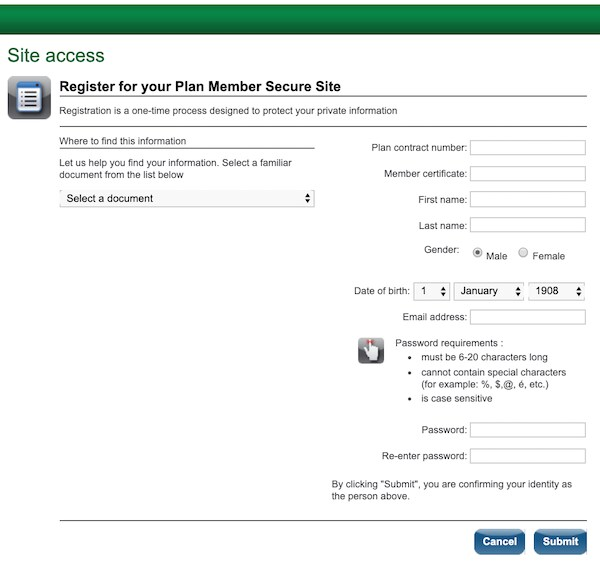The width and height of the screenshot is (600, 570).
Task: Click the must be 6-20 characters long text
Action: tap(484, 357)
